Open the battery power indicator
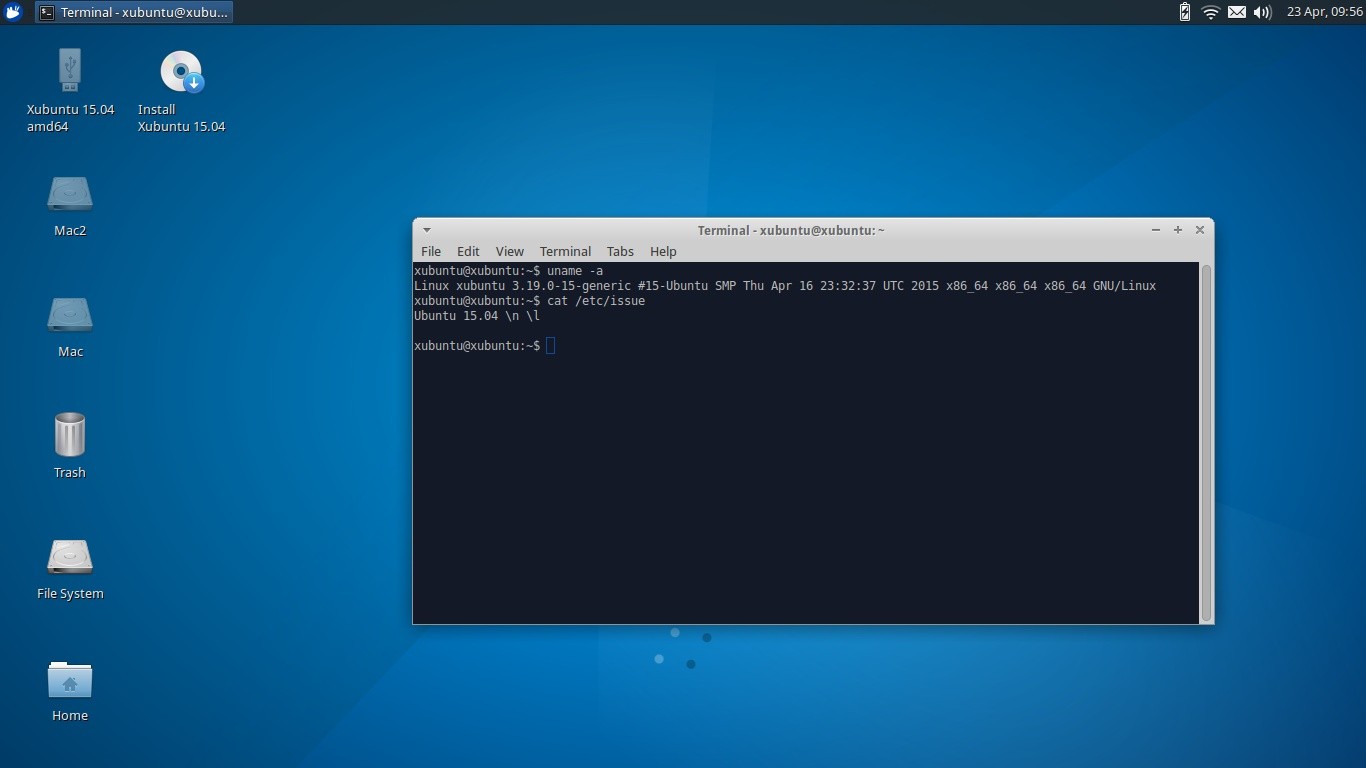Screen dimensions: 1366x768 click(x=1185, y=12)
